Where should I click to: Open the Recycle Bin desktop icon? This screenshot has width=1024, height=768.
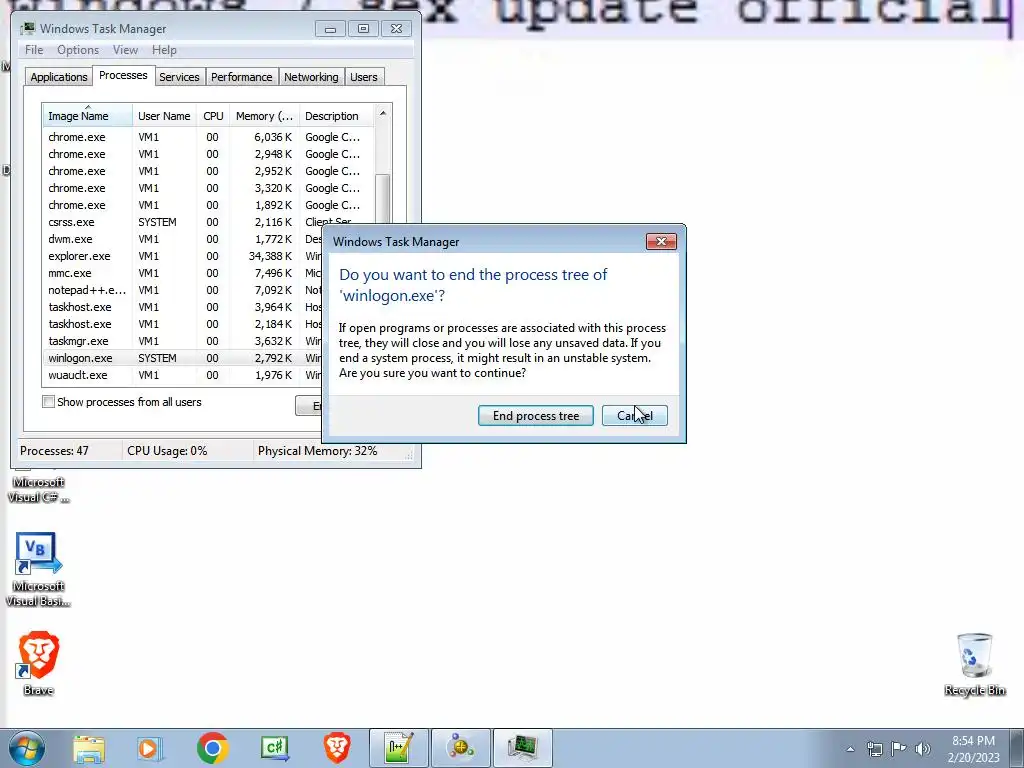click(x=974, y=664)
